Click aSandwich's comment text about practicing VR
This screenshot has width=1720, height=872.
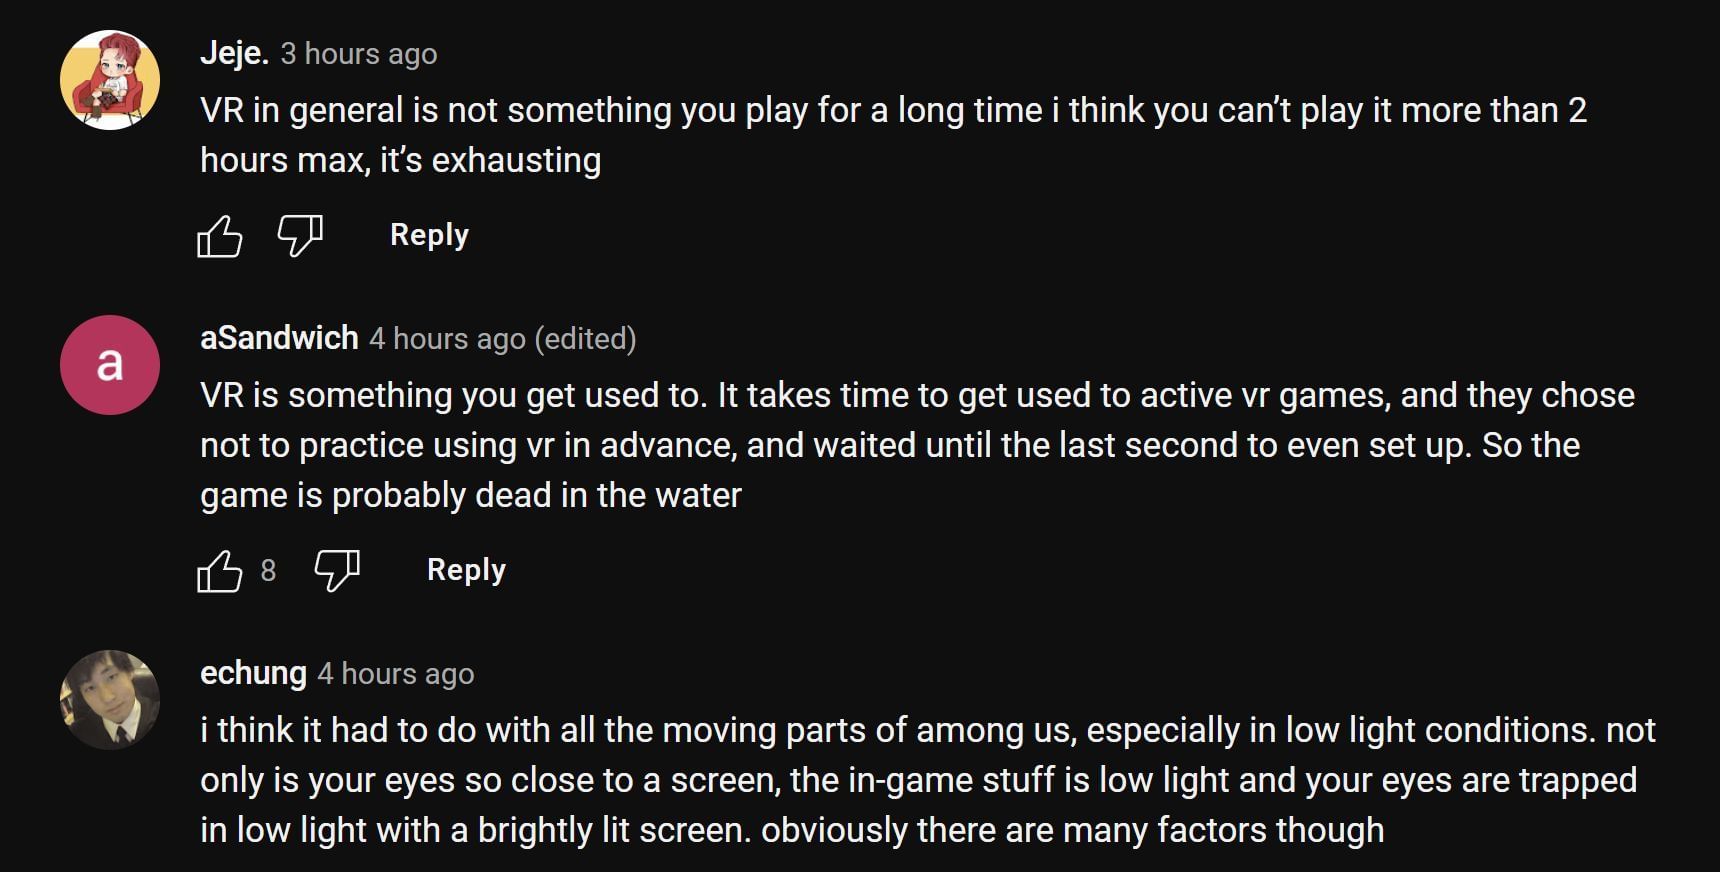coord(916,445)
